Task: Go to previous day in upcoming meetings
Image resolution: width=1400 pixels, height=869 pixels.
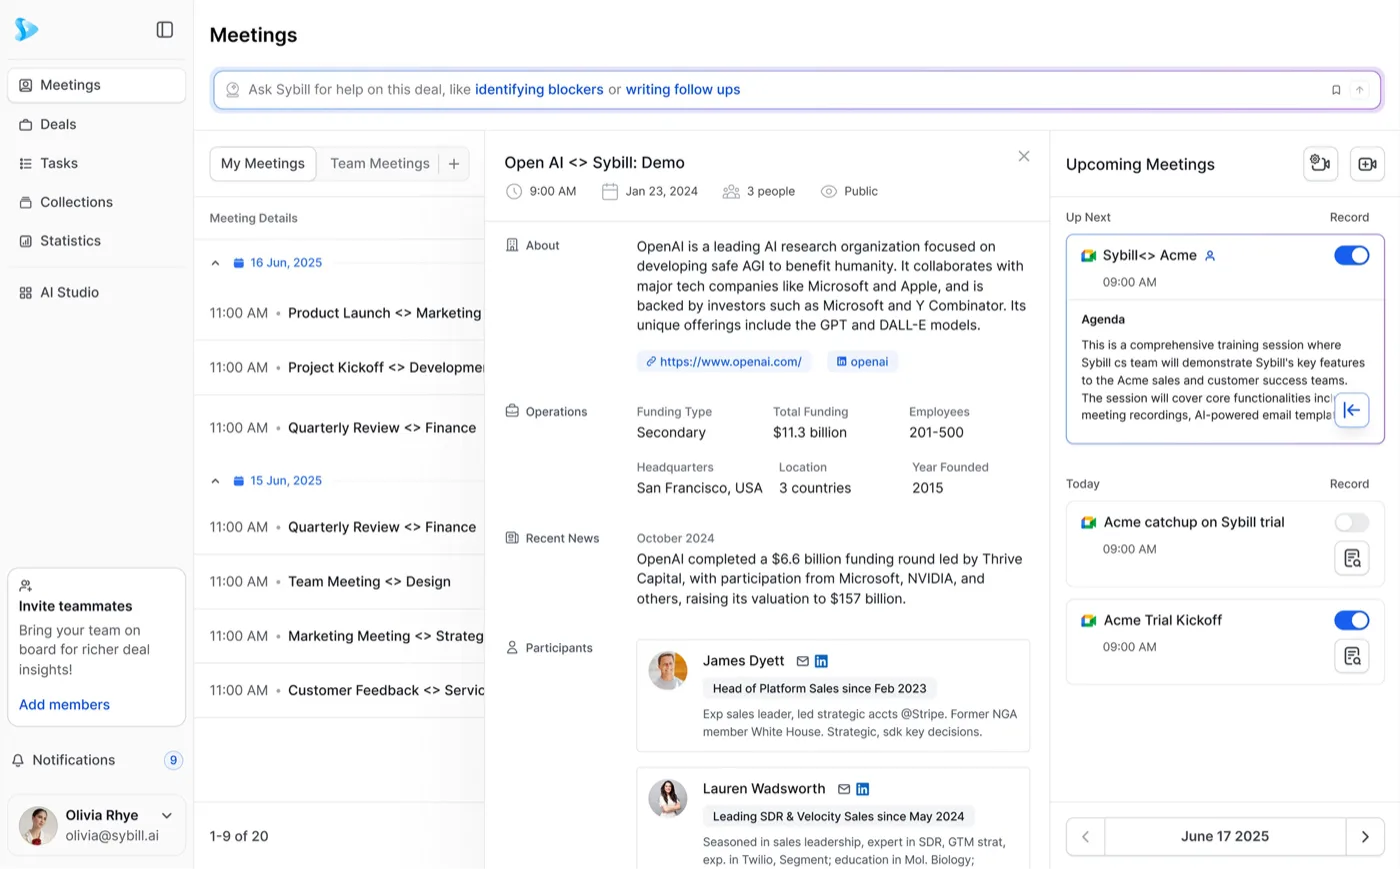Action: (x=1086, y=837)
